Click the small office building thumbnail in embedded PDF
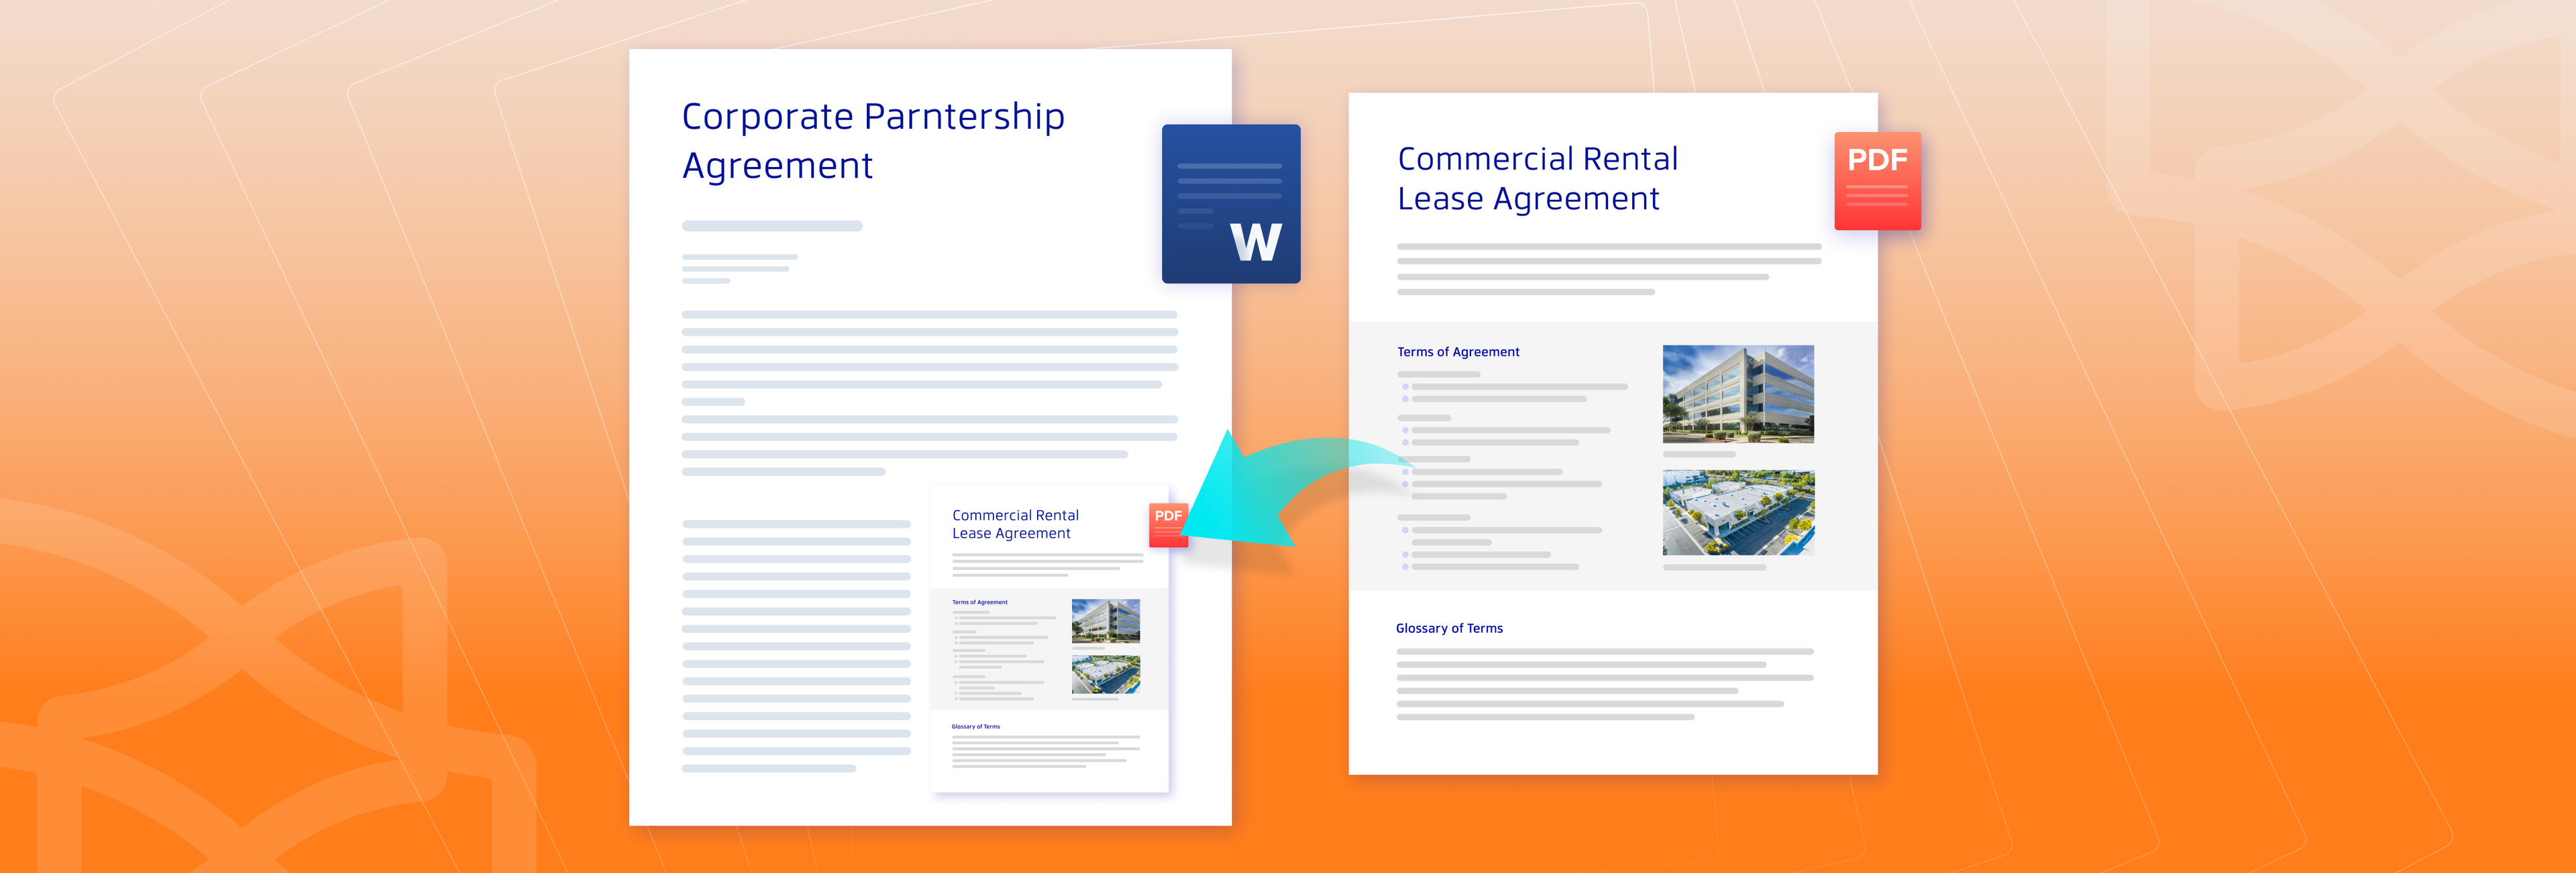Screen dimensions: 2576x873 1105,621
